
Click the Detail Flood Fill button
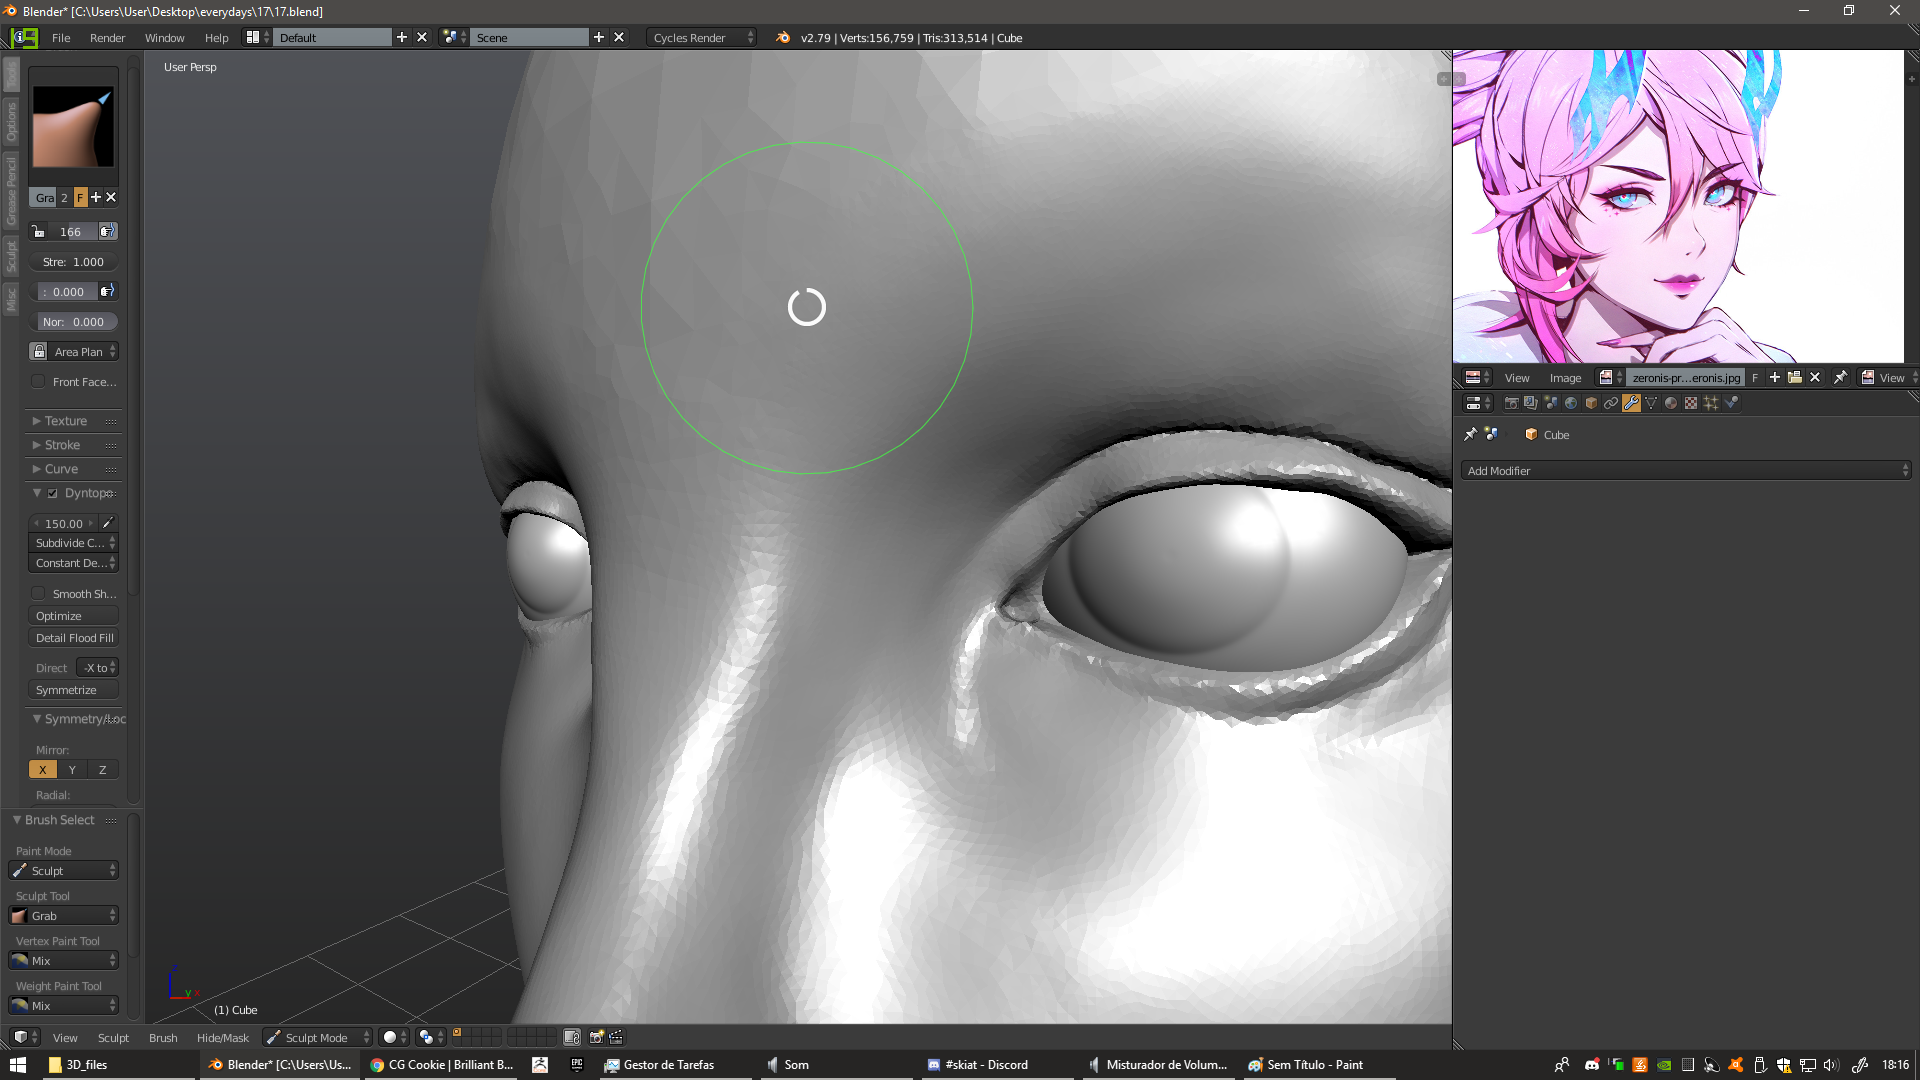click(74, 638)
